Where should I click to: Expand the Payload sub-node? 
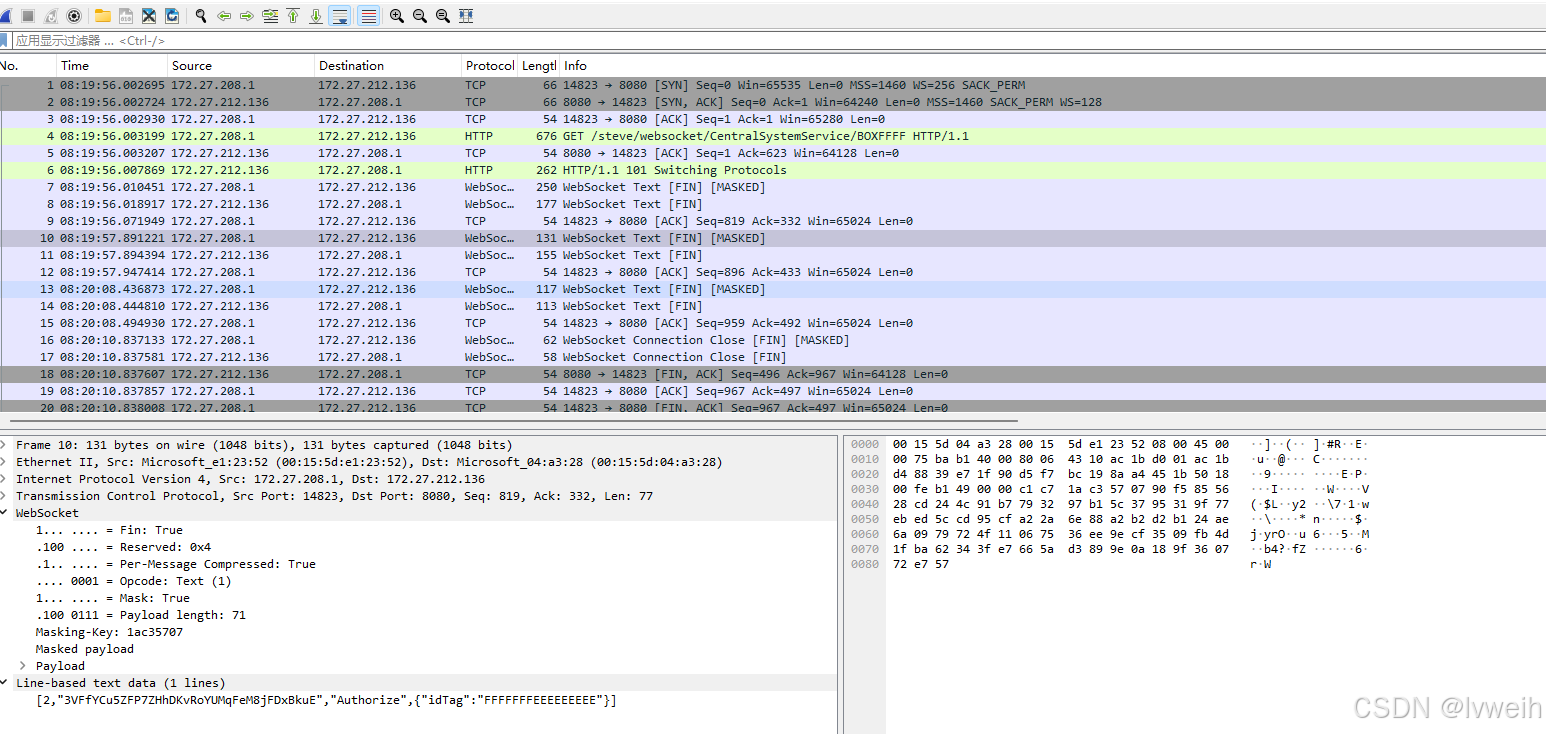24,666
